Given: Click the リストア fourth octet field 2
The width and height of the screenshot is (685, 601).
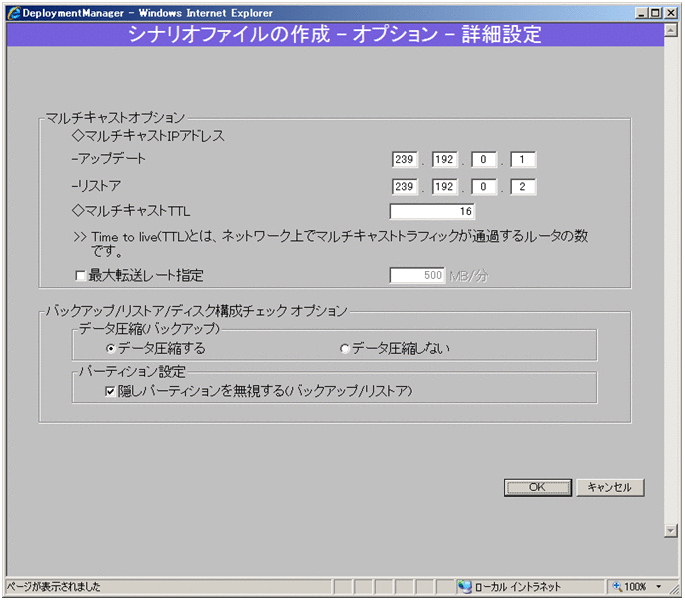Looking at the screenshot, I should point(523,187).
